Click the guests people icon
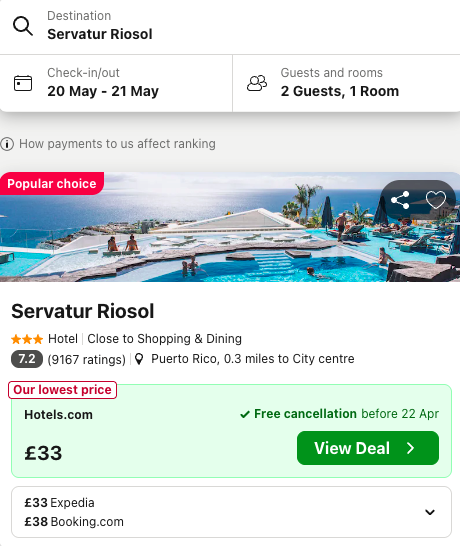 [257, 83]
